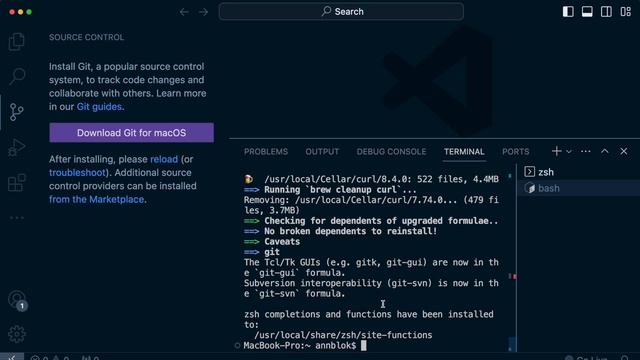This screenshot has width=640, height=360.
Task: Open the Accounts menu with badge
Action: click(17, 300)
